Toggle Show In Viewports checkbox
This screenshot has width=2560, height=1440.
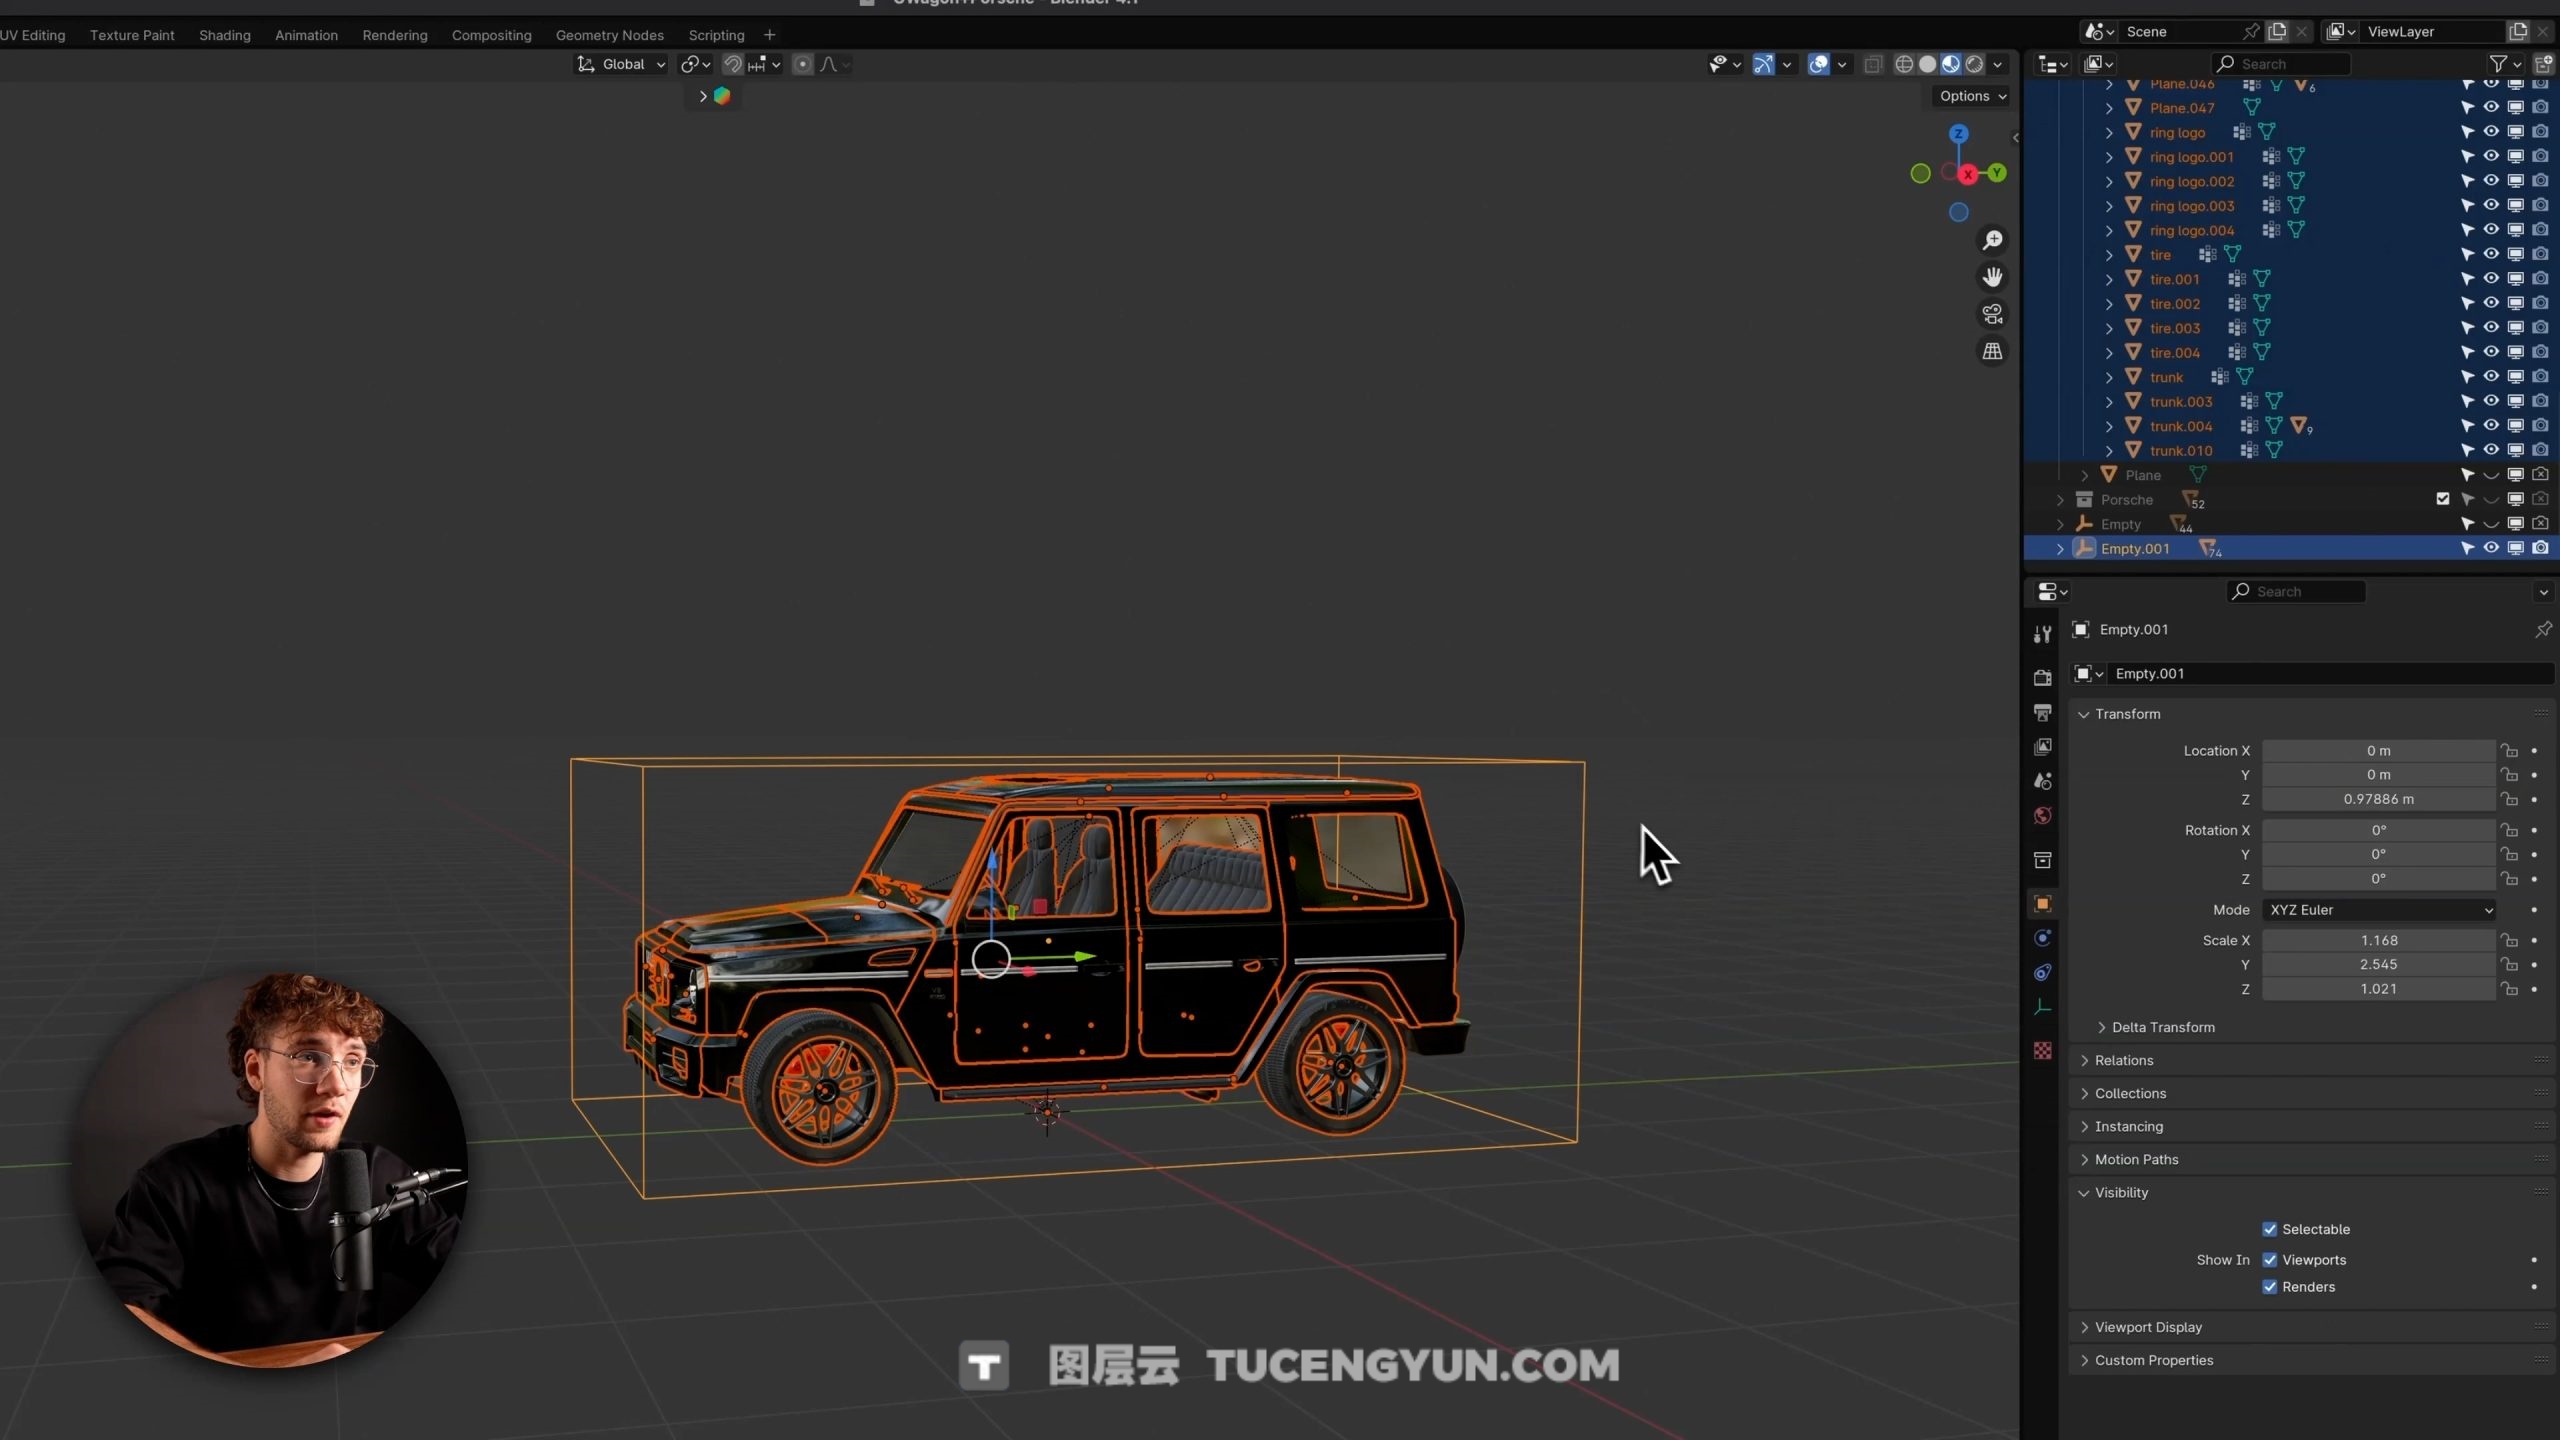(x=2270, y=1260)
